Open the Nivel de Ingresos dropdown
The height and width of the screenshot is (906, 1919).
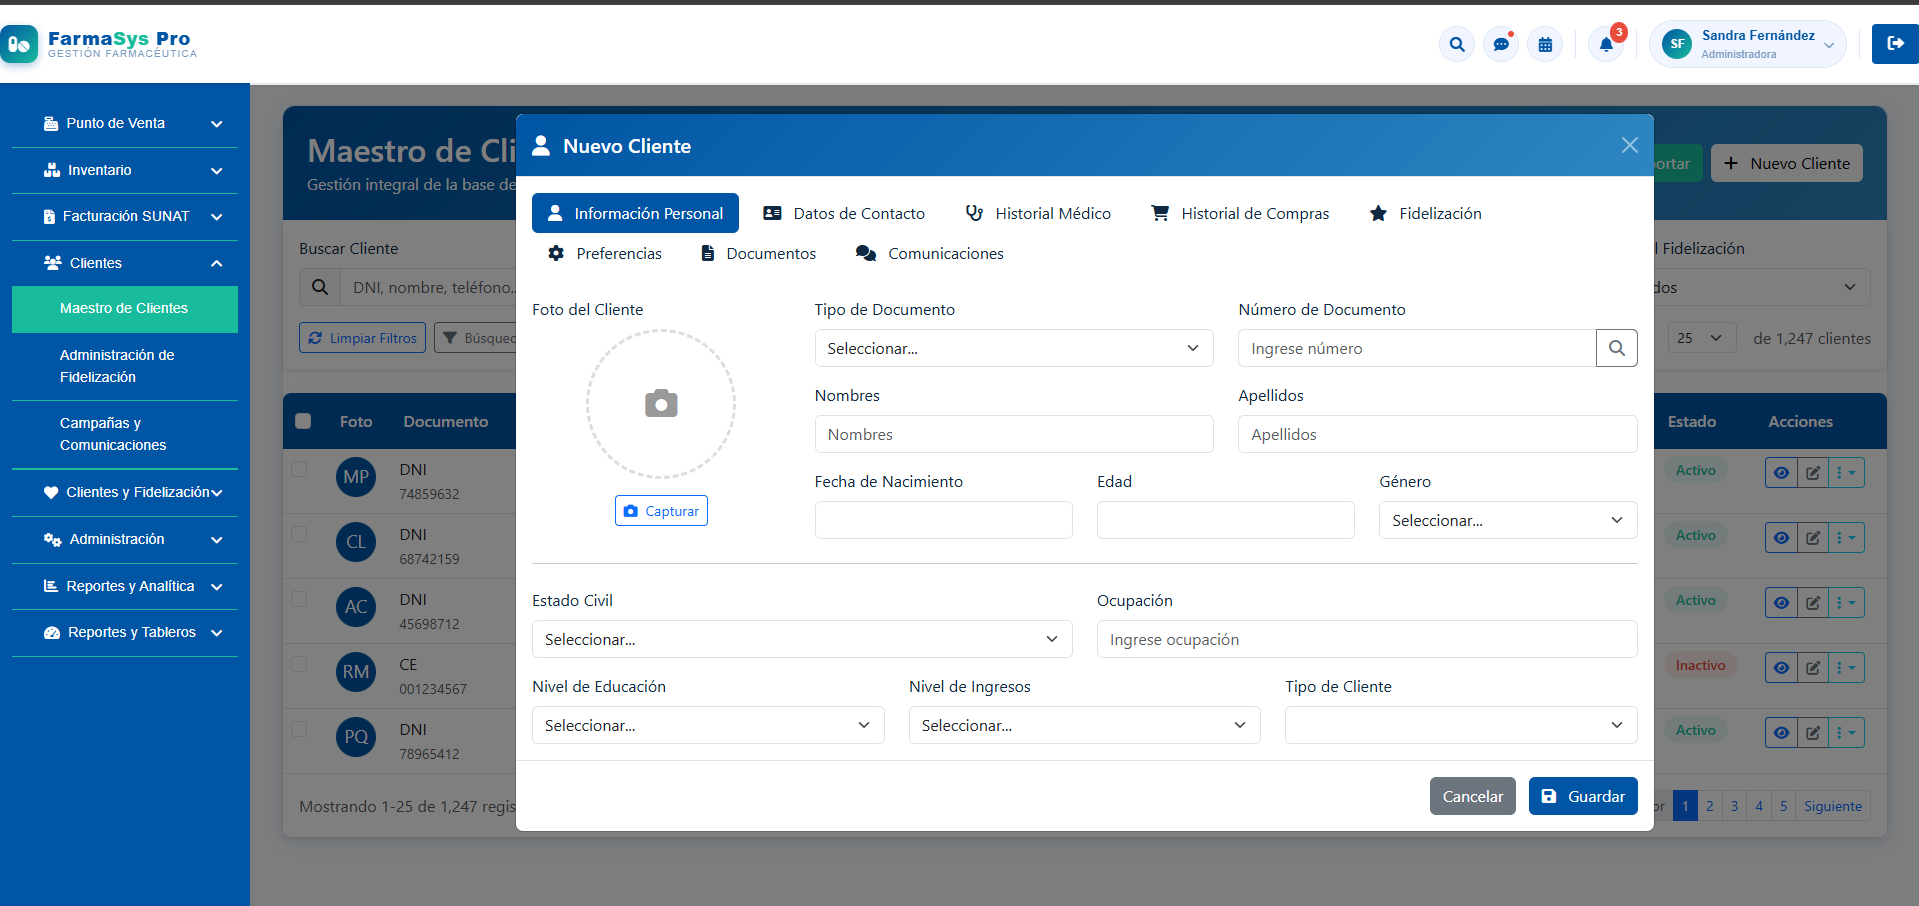pyautogui.click(x=1085, y=725)
